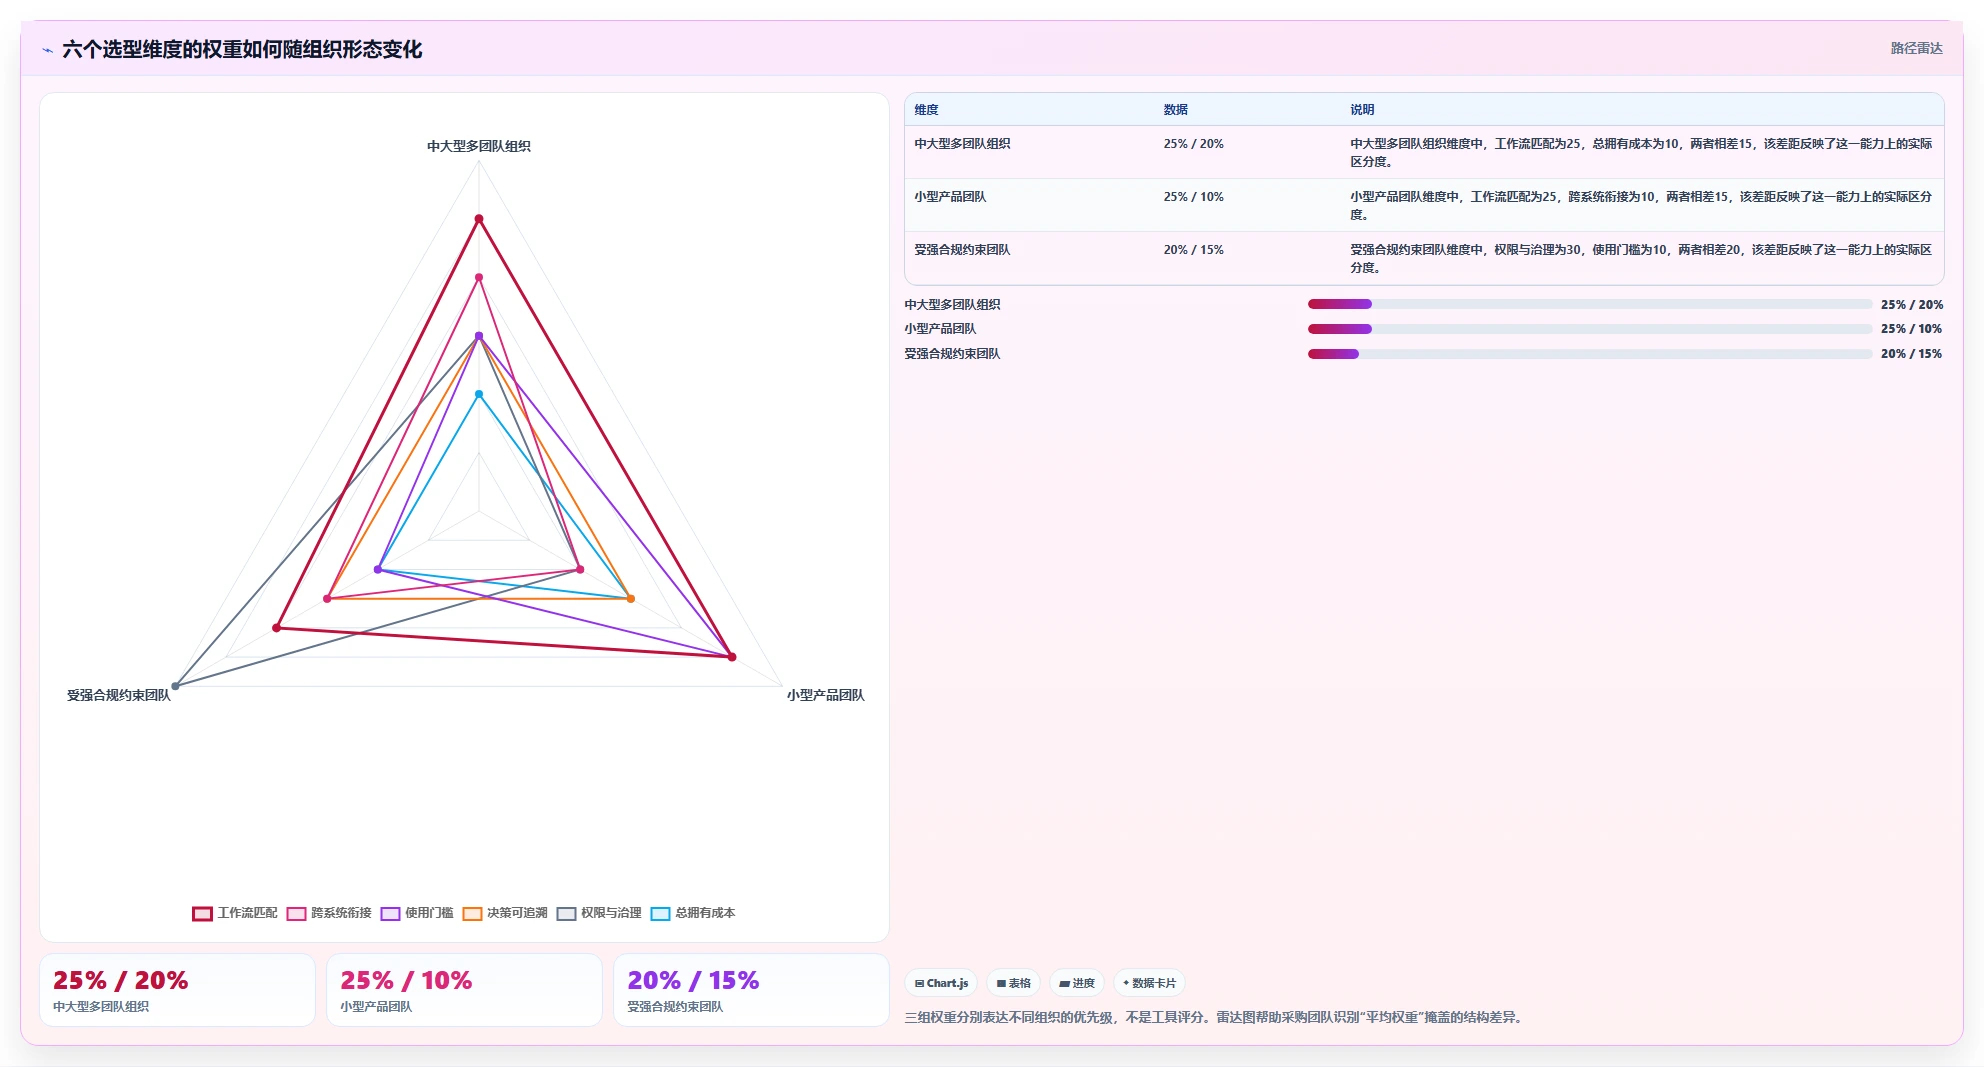1984x1067 pixels.
Task: Click the 小型产品团队 progress bar
Action: click(1589, 329)
